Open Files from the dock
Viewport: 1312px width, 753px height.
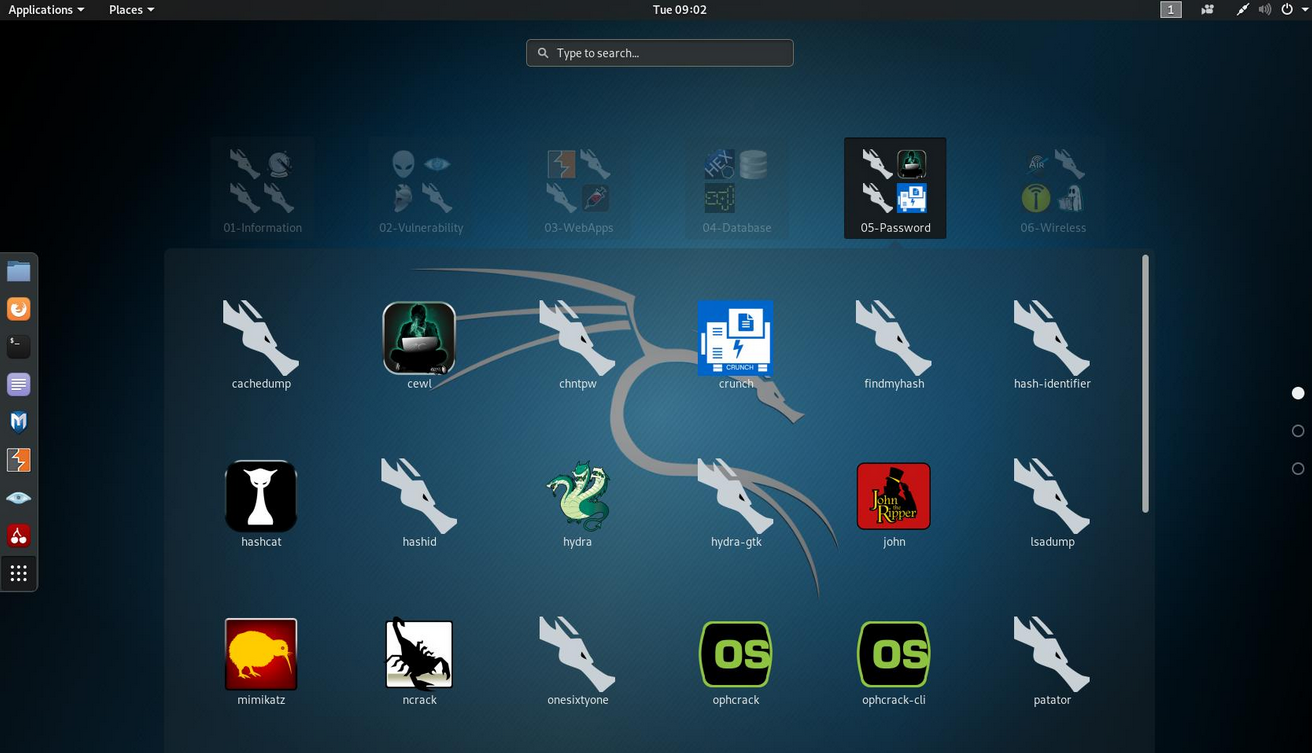(x=18, y=271)
